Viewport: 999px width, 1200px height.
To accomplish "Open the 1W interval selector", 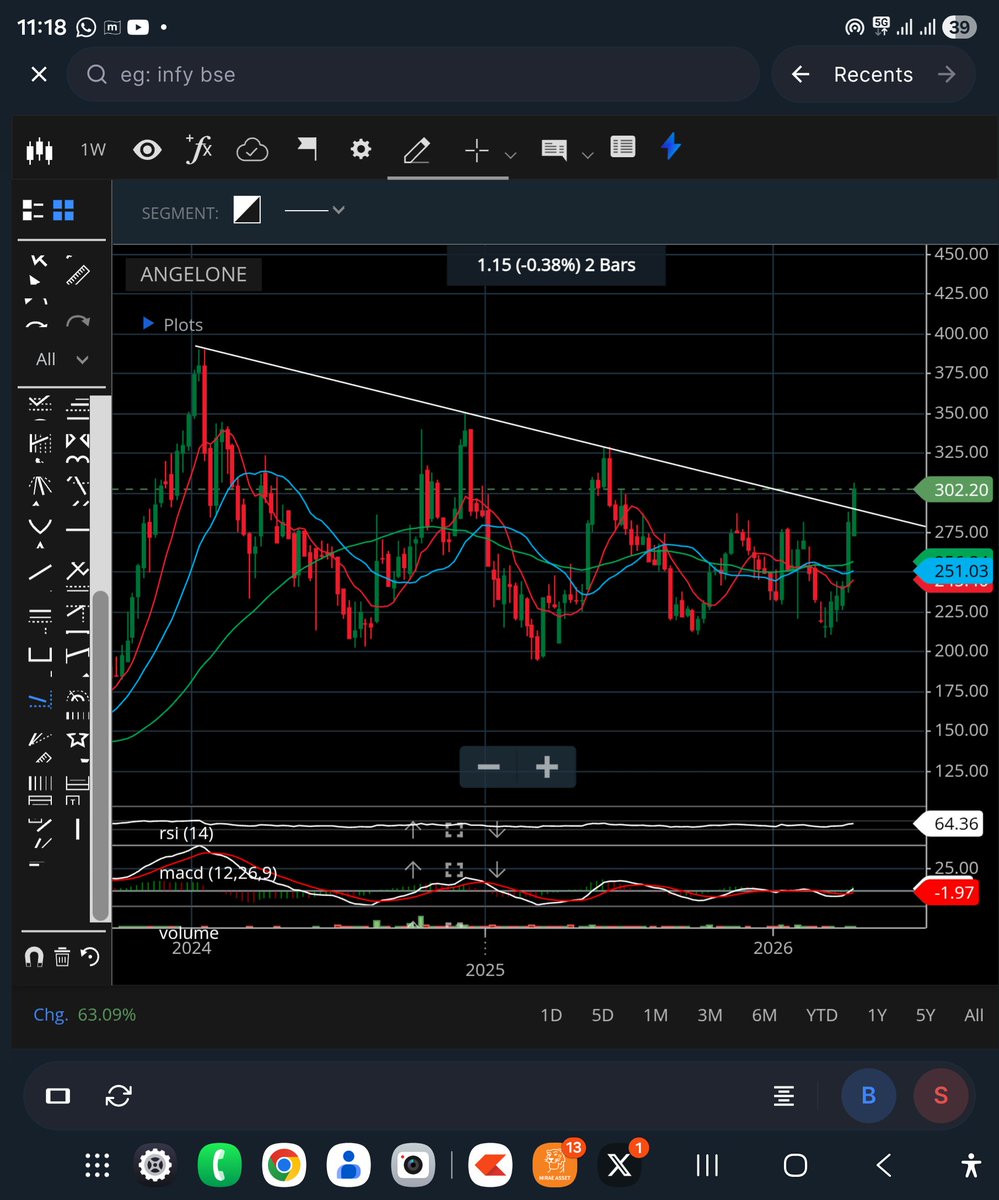I will (x=93, y=149).
